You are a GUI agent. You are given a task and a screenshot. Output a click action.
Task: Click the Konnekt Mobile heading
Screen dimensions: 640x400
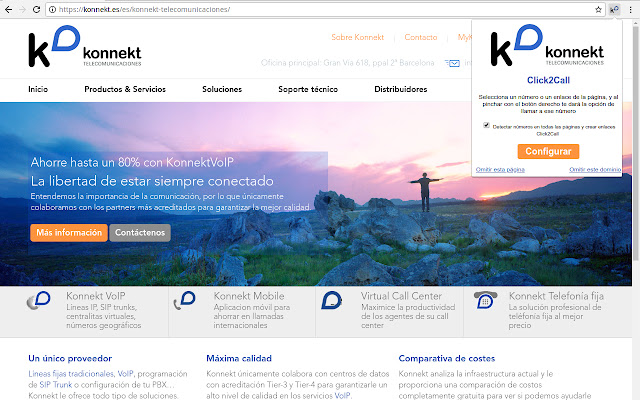[249, 296]
